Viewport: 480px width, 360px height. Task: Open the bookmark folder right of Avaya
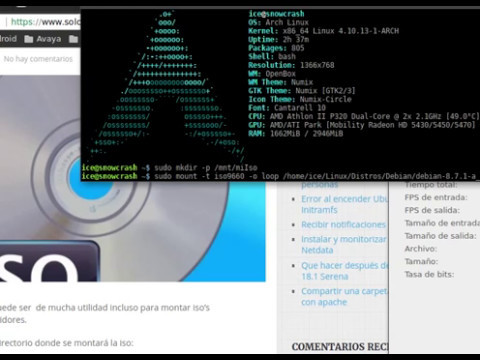click(x=73, y=39)
